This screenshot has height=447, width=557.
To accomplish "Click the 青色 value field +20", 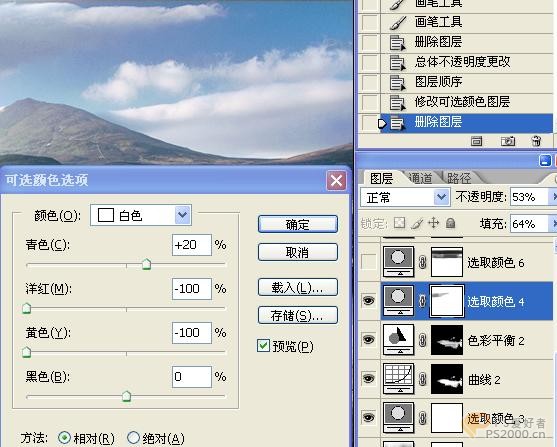I will click(x=192, y=245).
